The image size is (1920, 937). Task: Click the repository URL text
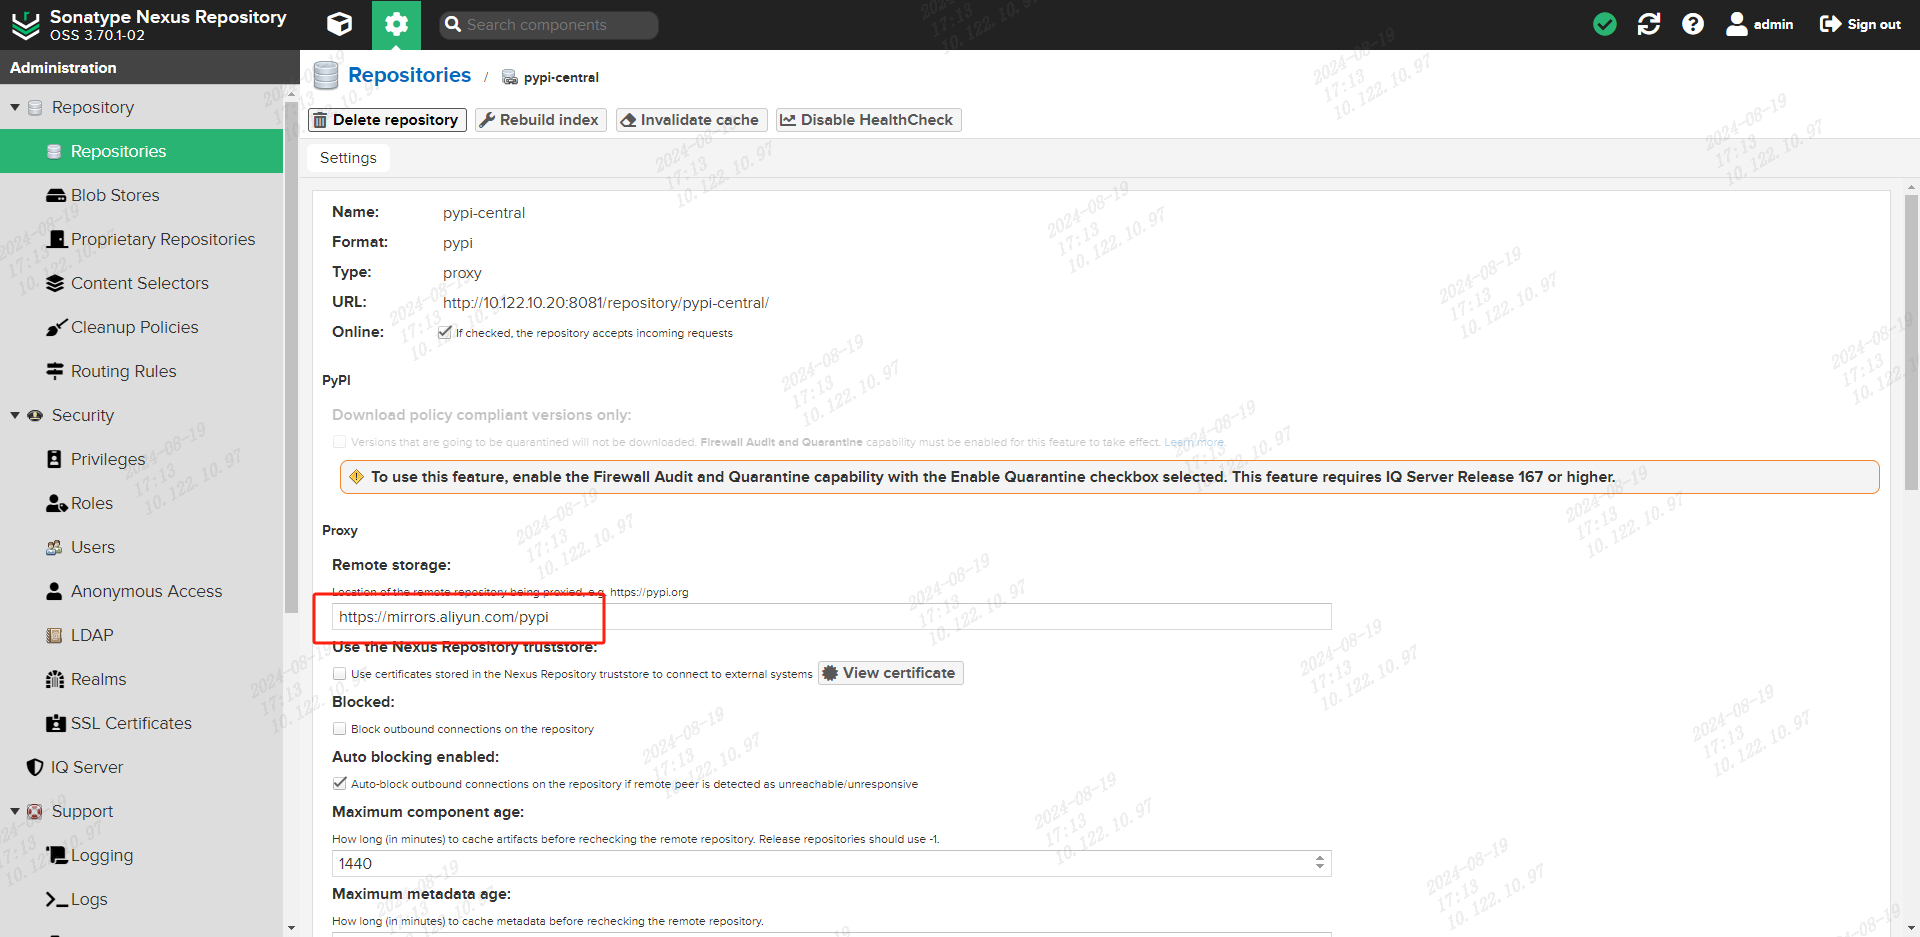point(606,303)
